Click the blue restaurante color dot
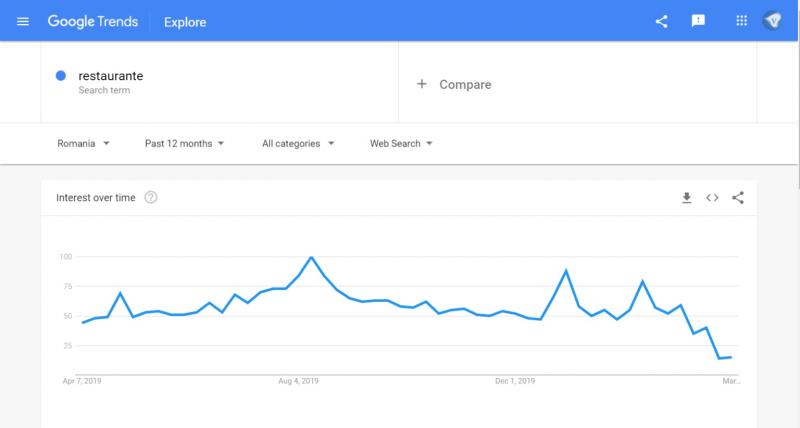Image resolution: width=800 pixels, height=428 pixels. (x=61, y=76)
